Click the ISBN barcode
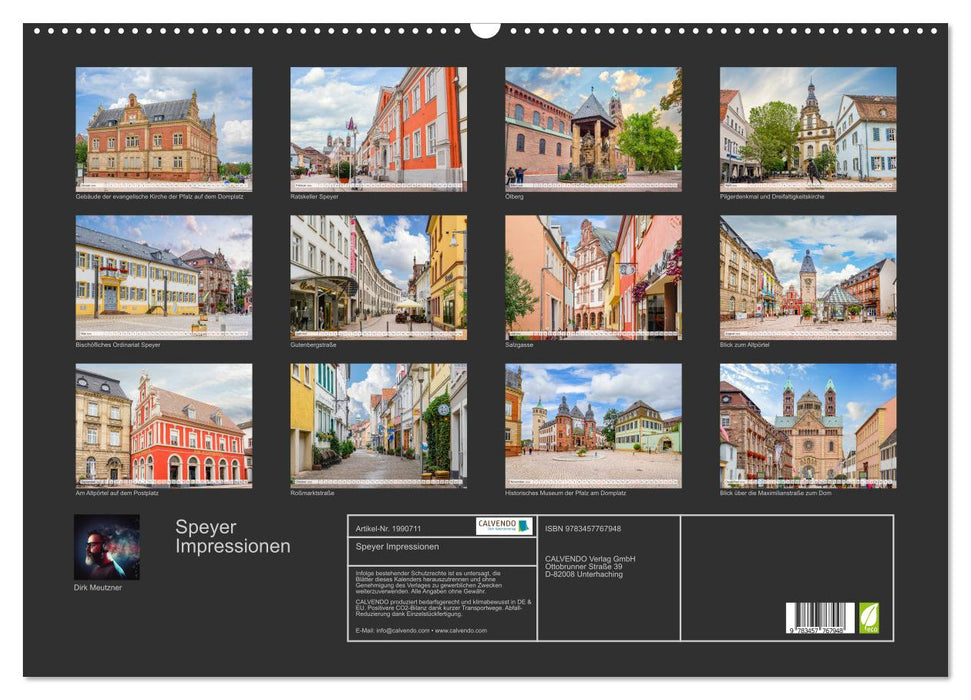Screen dimensions: 971x700 tap(815, 615)
